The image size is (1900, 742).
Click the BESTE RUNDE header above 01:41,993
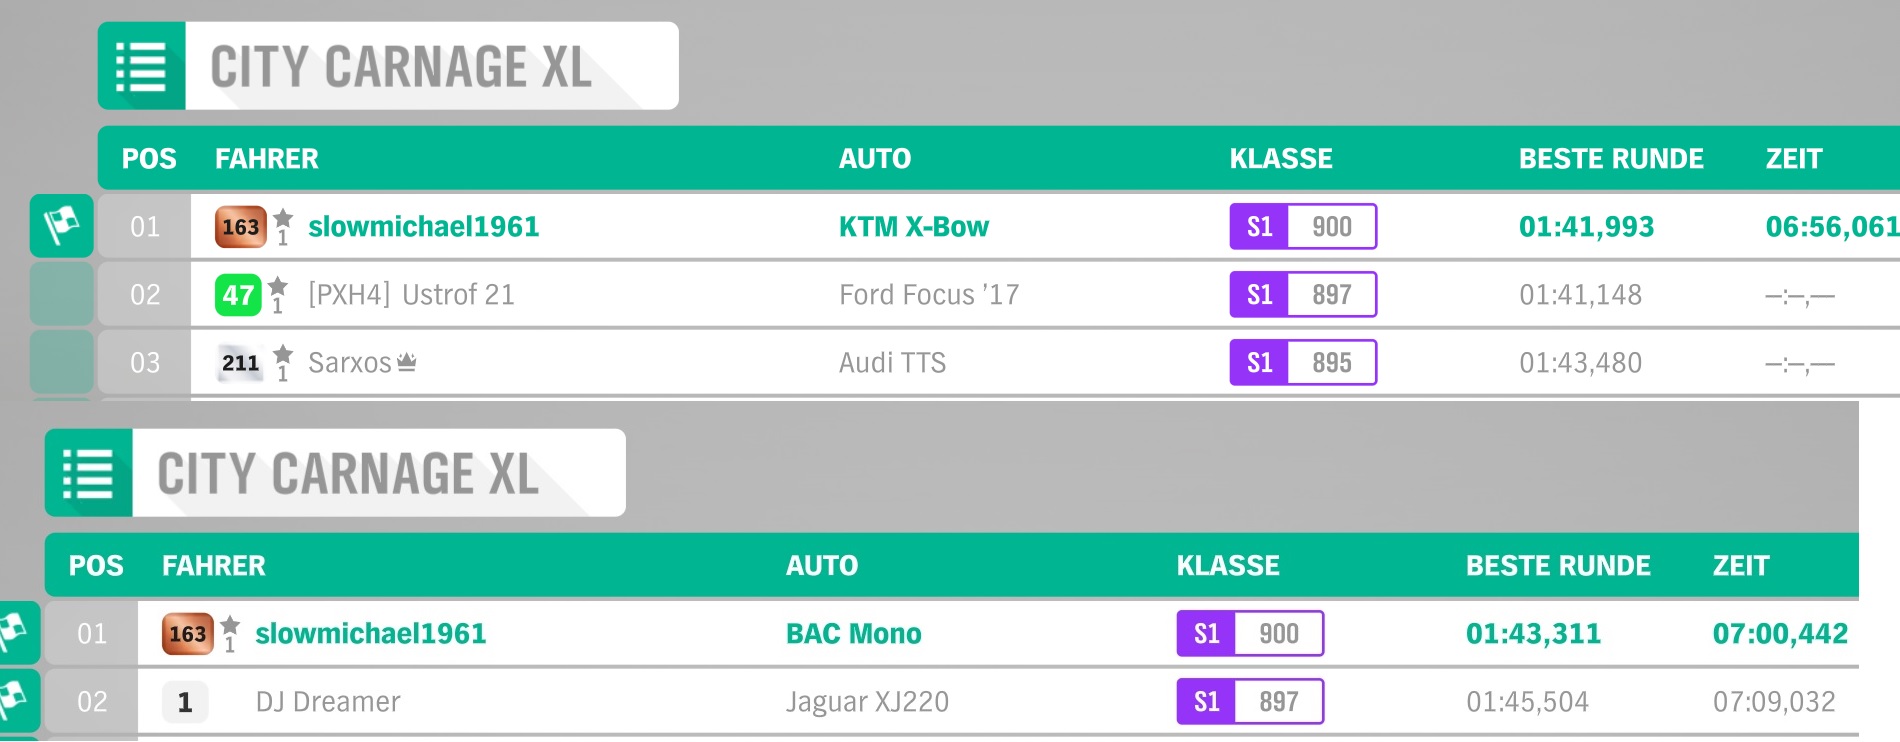point(1610,159)
